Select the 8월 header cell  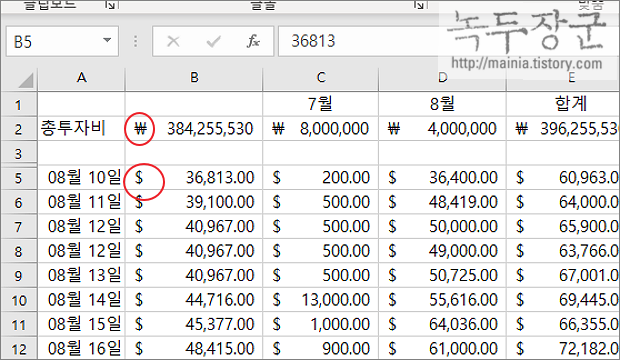pyautogui.click(x=442, y=104)
